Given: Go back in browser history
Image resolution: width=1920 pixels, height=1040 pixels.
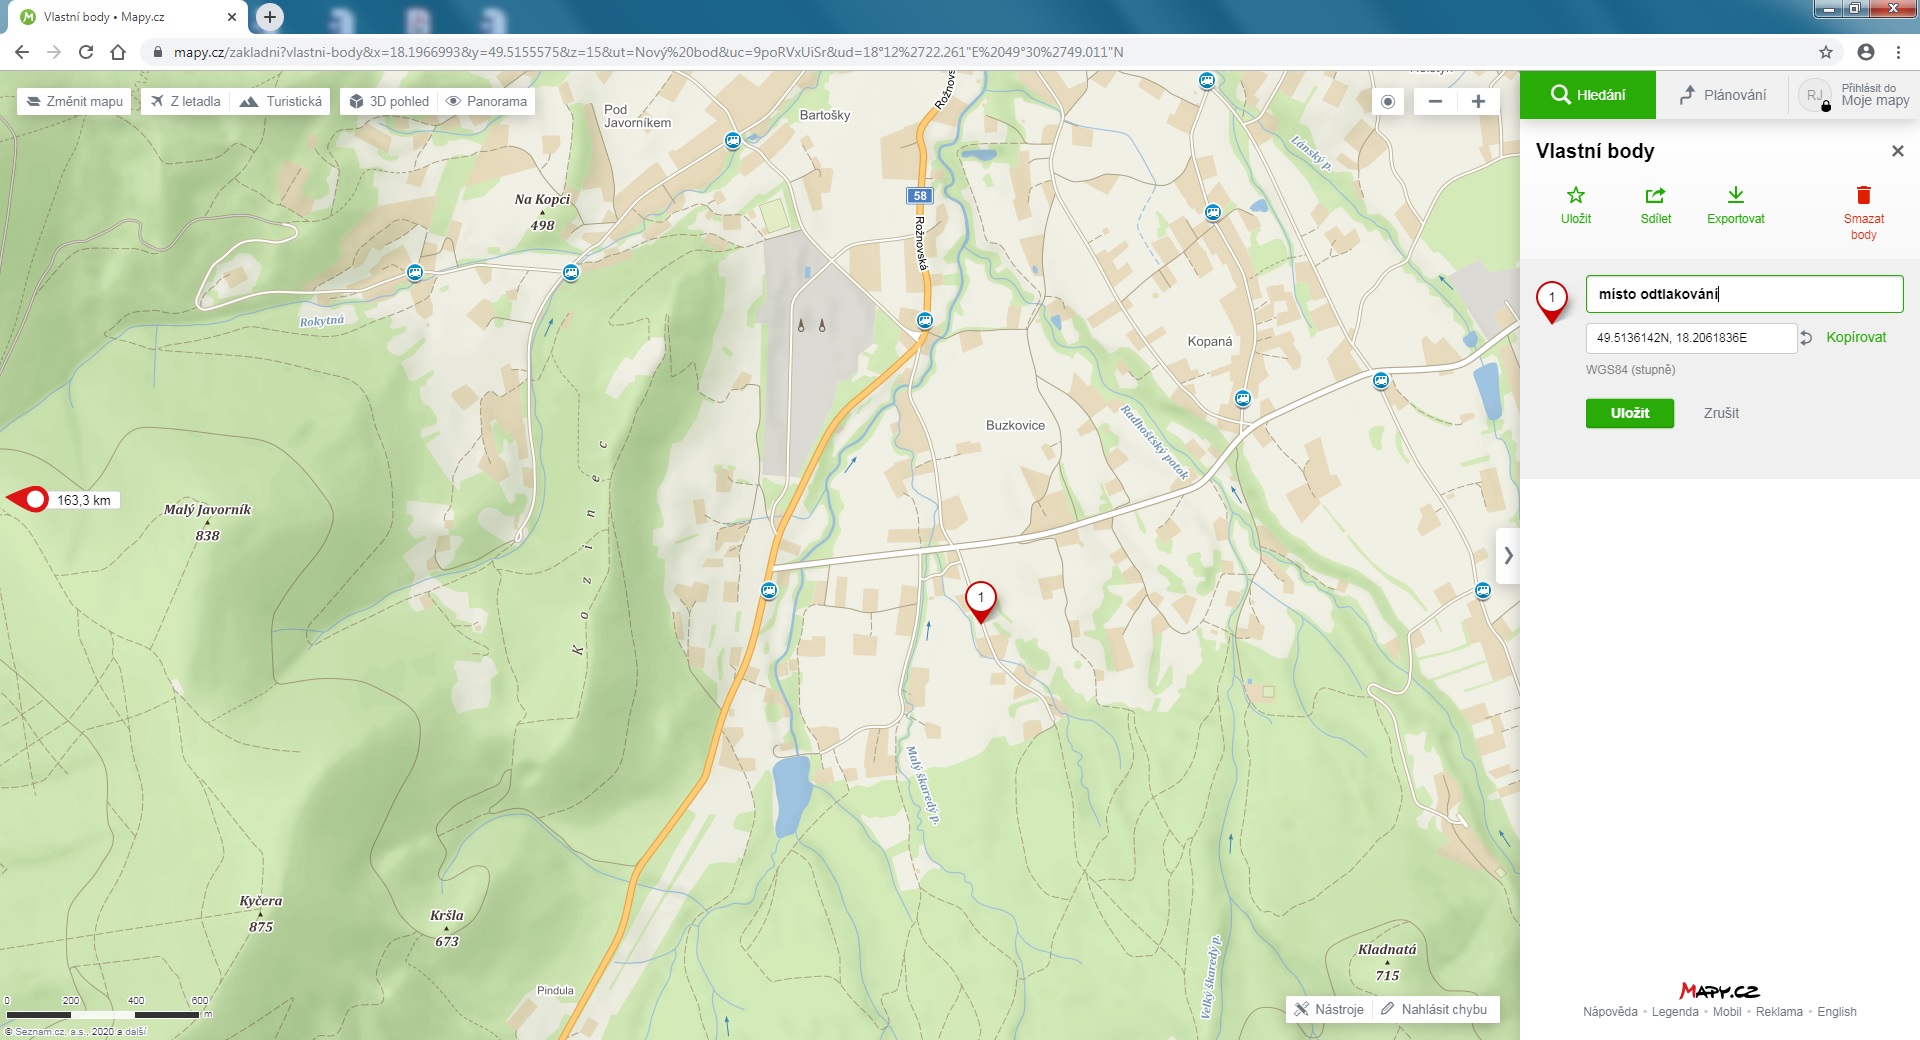Looking at the screenshot, I should tap(22, 52).
